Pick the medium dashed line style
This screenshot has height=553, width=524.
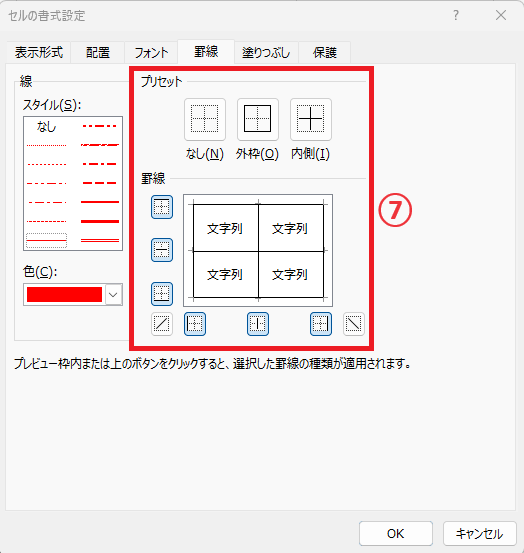100,183
